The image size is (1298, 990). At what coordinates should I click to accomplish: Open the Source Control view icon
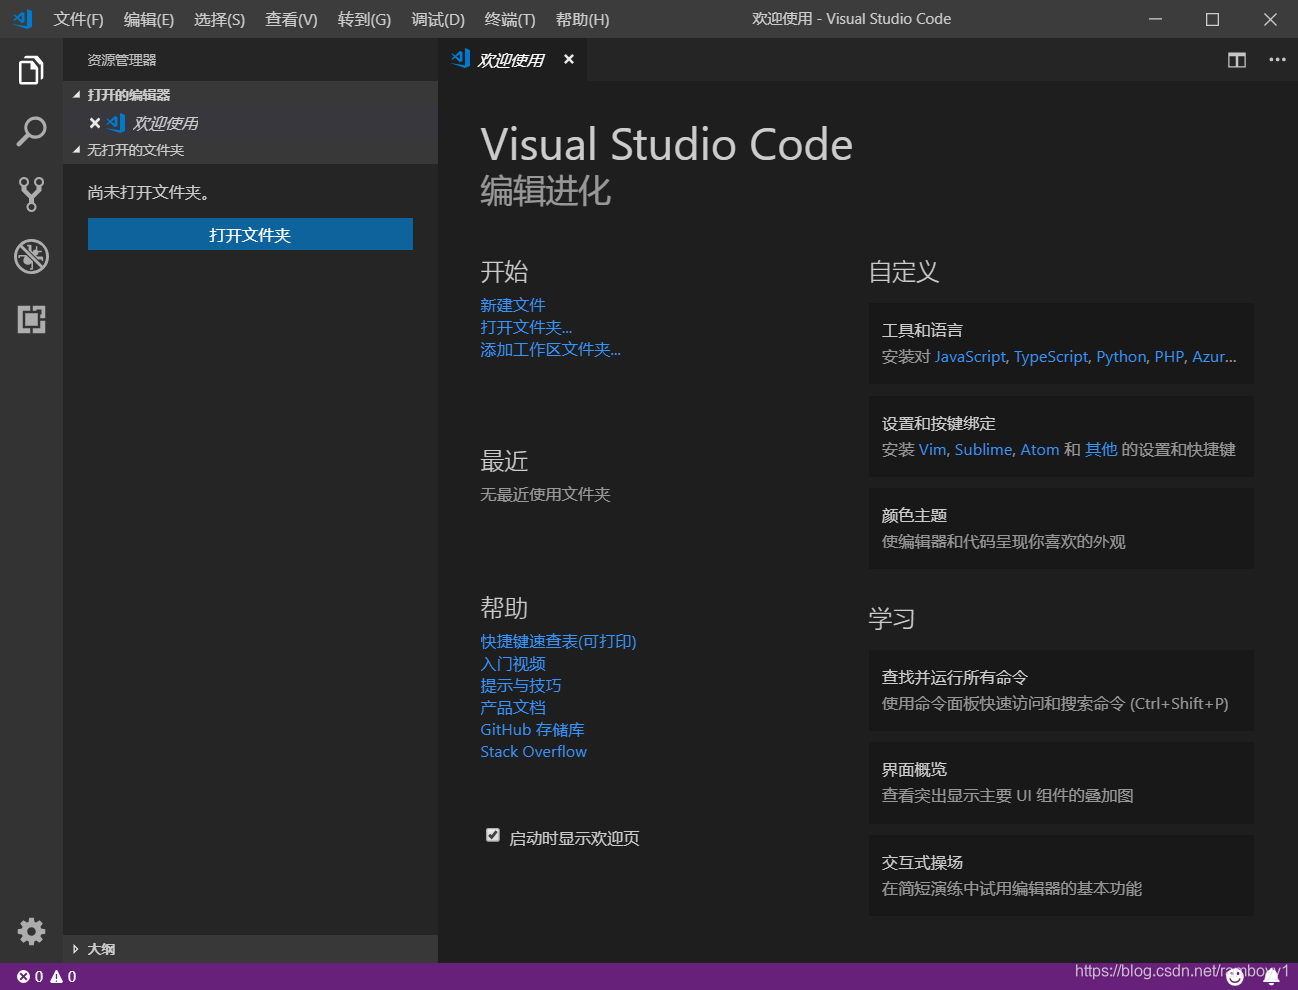pos(31,194)
